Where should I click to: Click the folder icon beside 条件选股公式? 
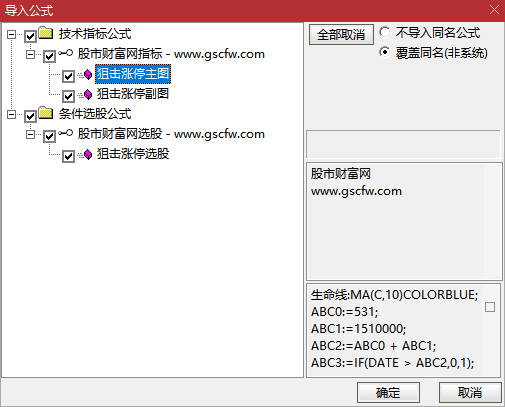pos(46,113)
